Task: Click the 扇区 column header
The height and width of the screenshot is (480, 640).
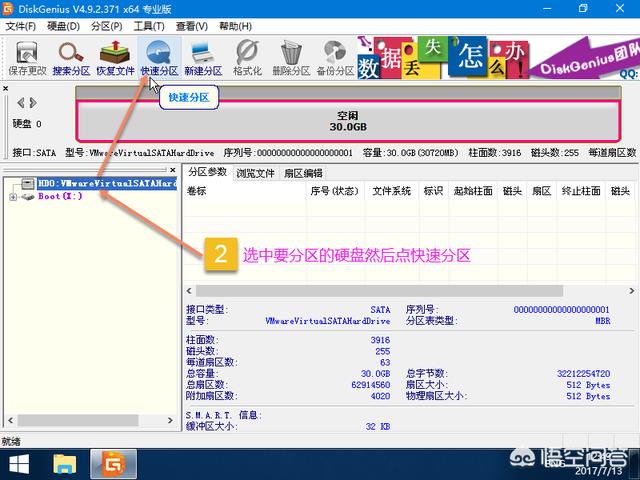Action: tap(542, 191)
